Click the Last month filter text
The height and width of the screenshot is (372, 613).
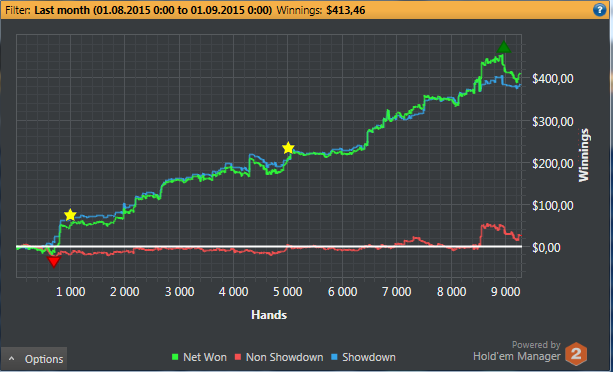coord(153,10)
